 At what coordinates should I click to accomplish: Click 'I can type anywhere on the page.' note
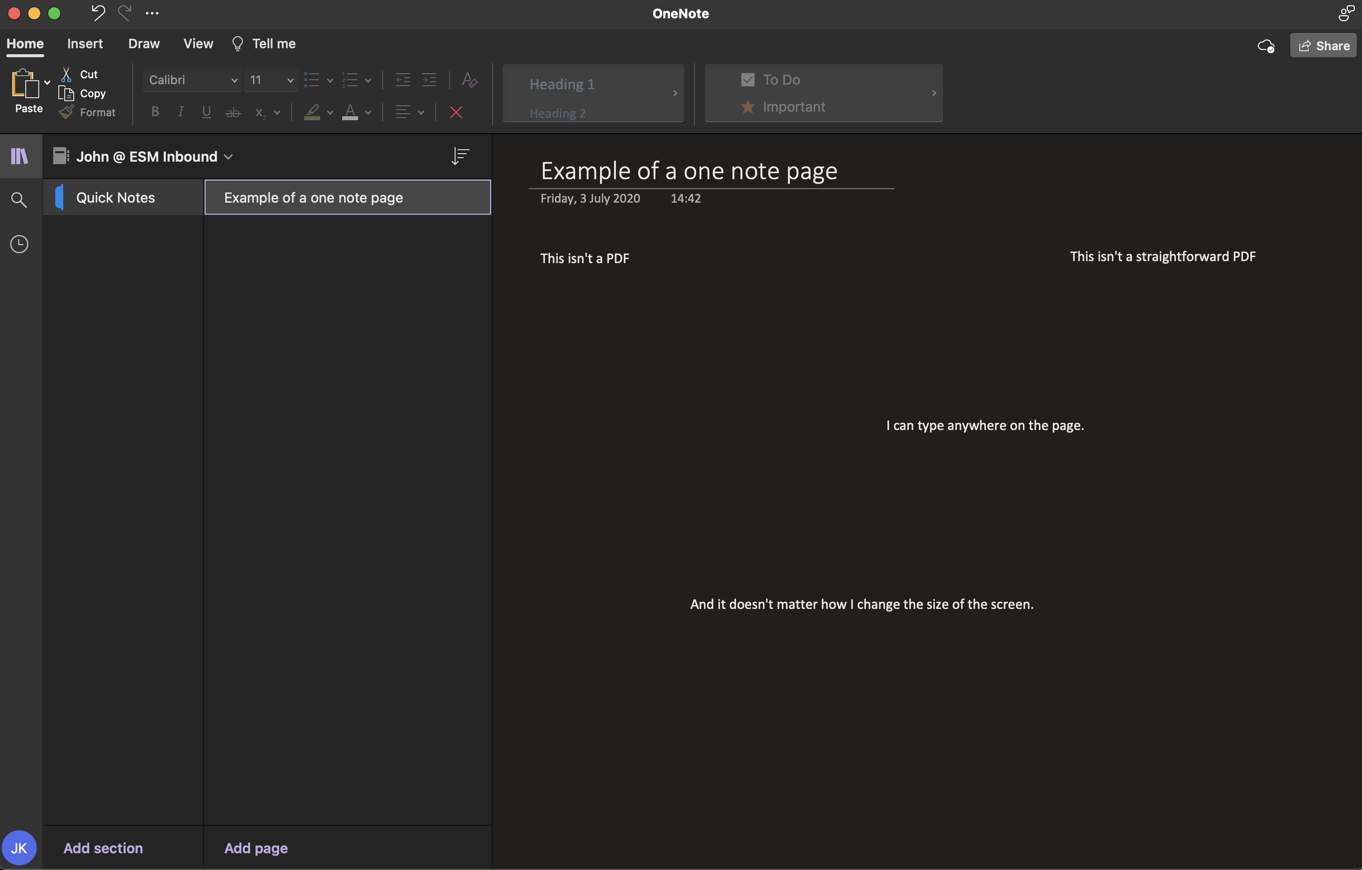[985, 426]
